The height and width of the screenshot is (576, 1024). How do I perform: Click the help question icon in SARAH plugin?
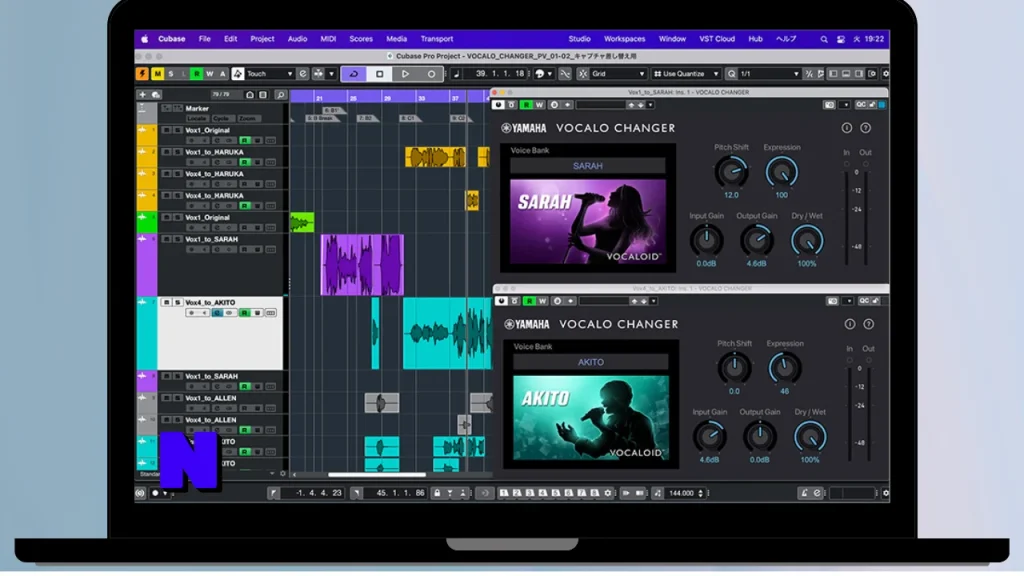(865, 128)
